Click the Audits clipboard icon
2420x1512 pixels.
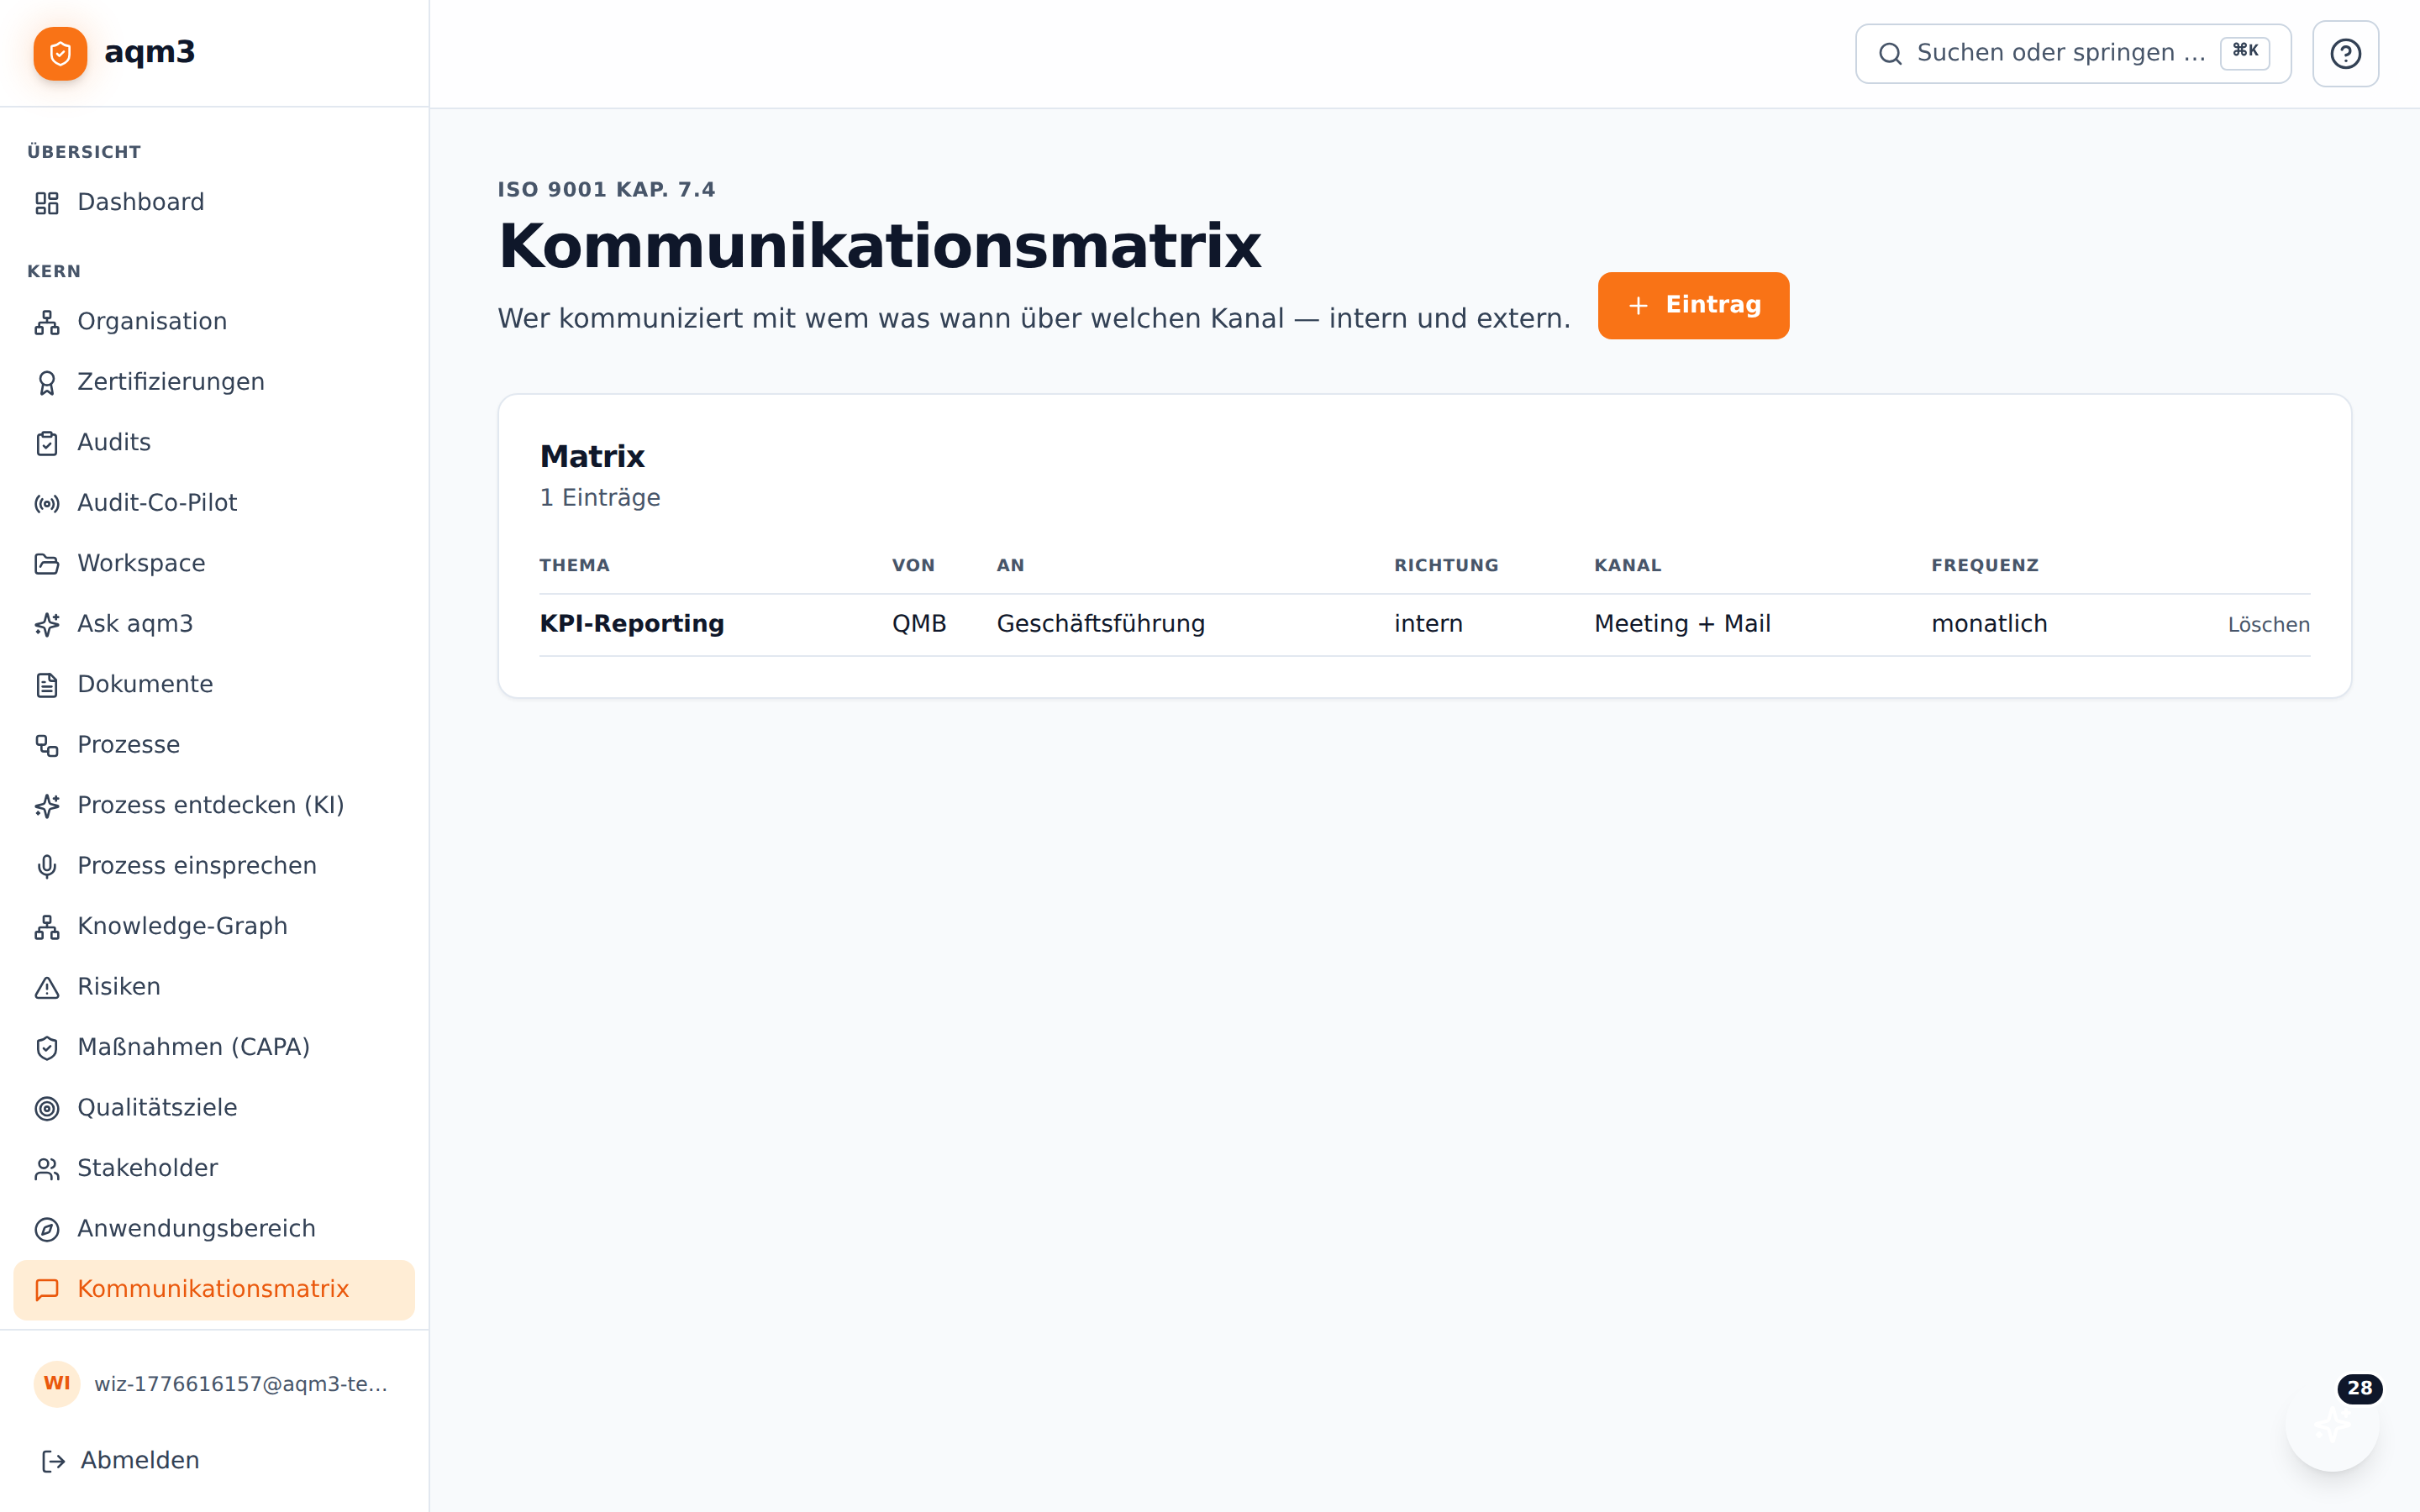click(47, 443)
